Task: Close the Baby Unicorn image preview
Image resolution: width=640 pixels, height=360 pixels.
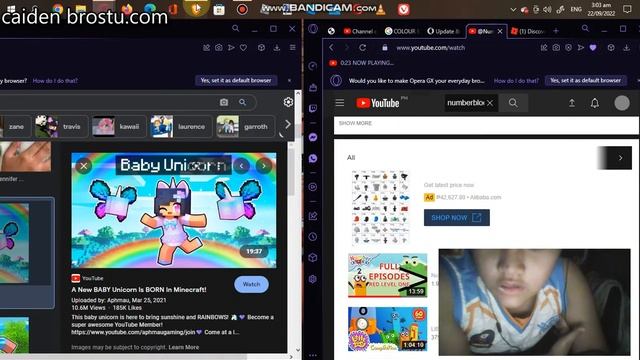Action: [x=84, y=166]
